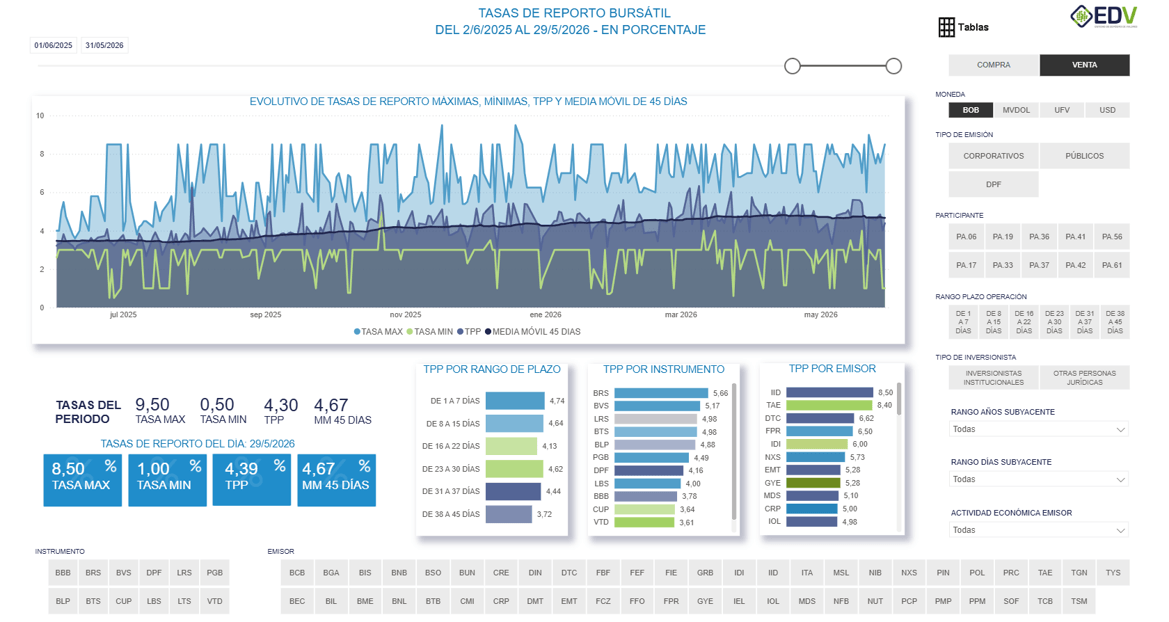
Task: Filter by Otras Personas Jurídicas
Action: 1085,377
